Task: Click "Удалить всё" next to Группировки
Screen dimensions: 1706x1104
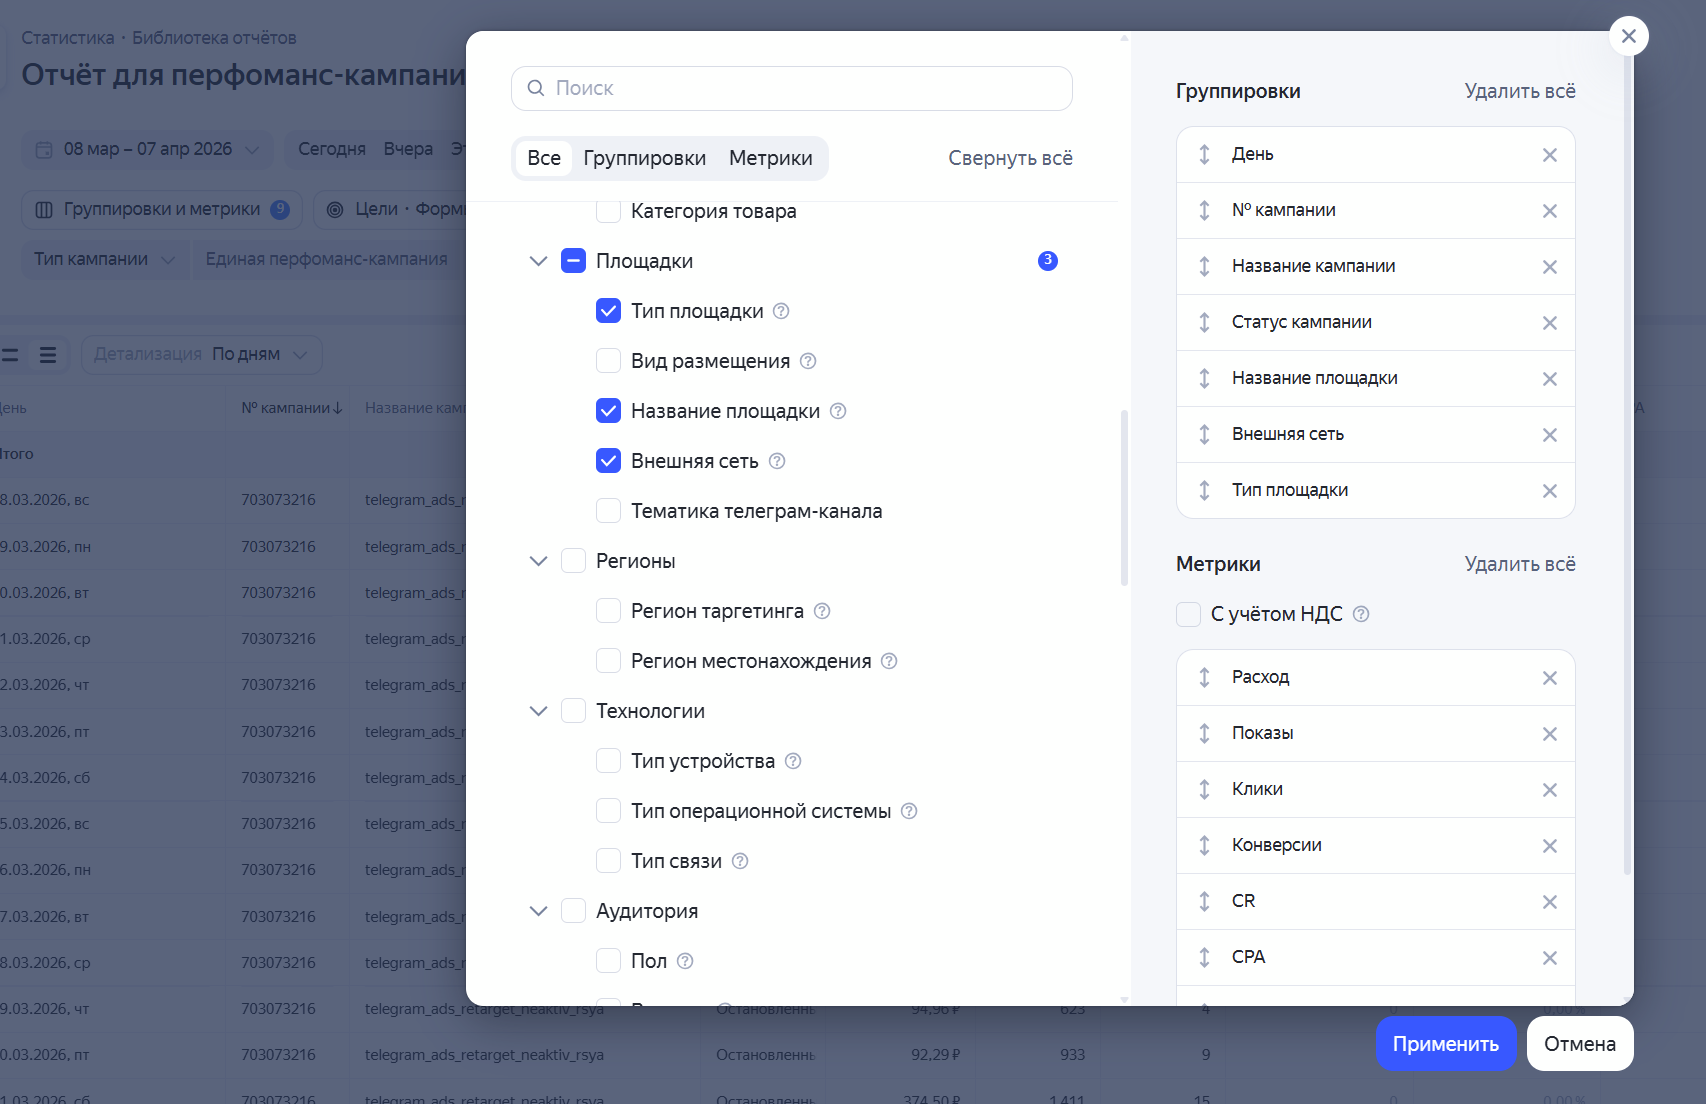Action: [x=1519, y=90]
